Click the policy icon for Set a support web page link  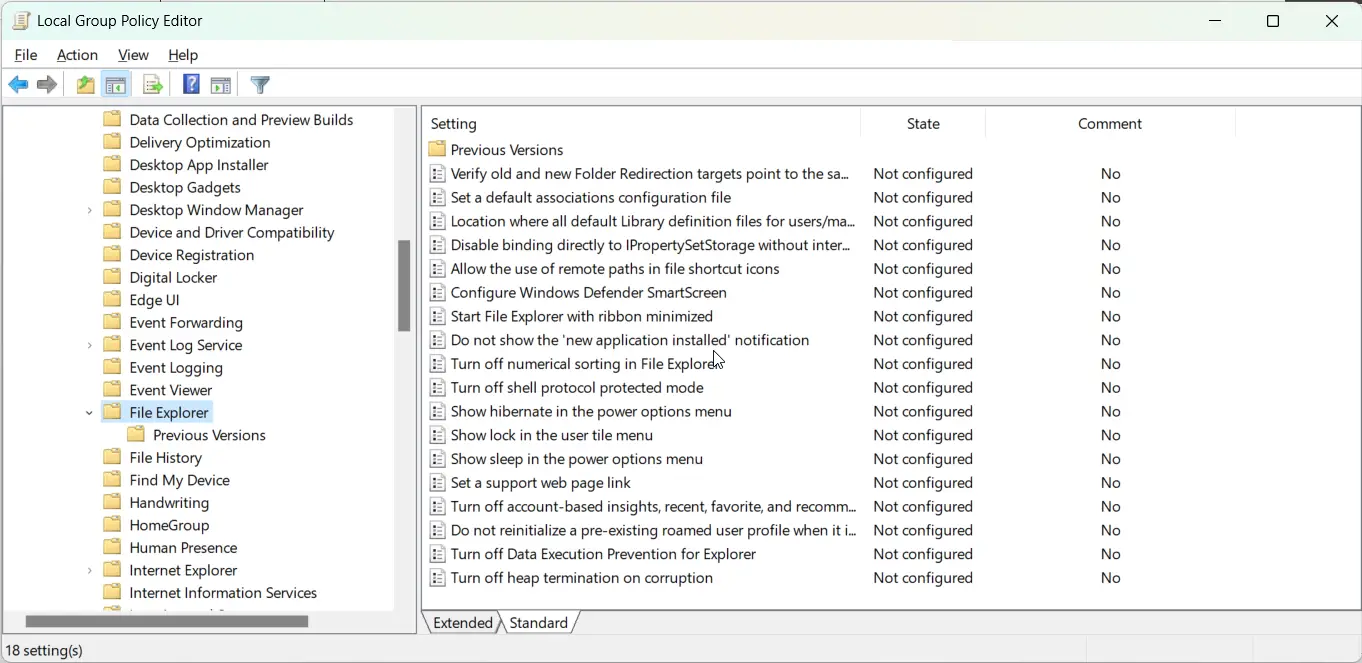pyautogui.click(x=437, y=483)
